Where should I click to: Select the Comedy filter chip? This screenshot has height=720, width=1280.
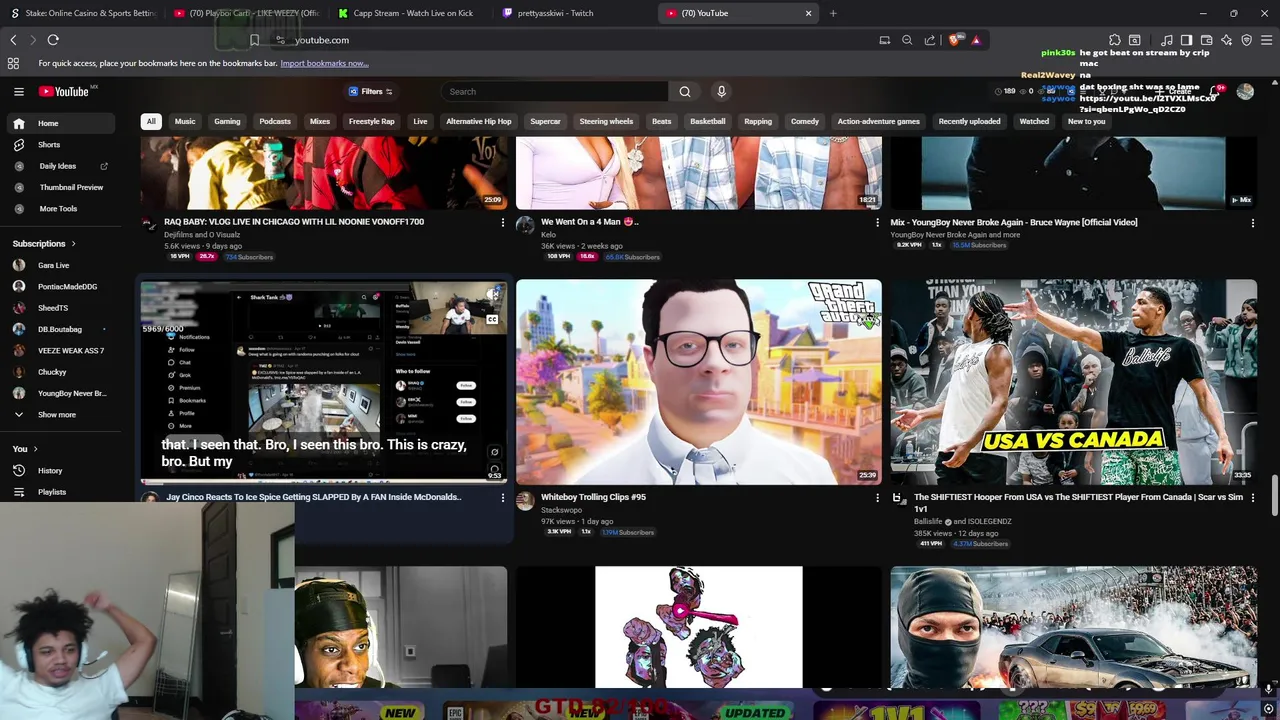coord(805,121)
